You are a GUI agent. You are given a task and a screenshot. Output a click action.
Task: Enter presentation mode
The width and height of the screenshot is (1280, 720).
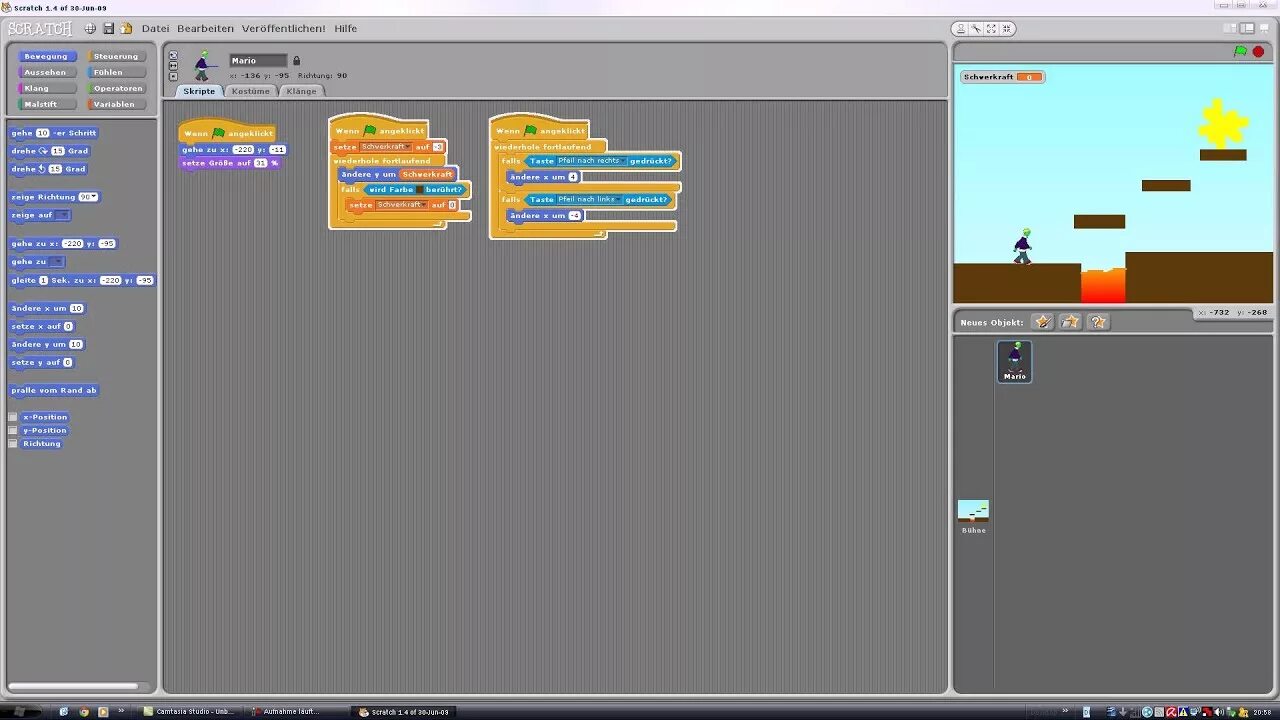tap(1264, 28)
